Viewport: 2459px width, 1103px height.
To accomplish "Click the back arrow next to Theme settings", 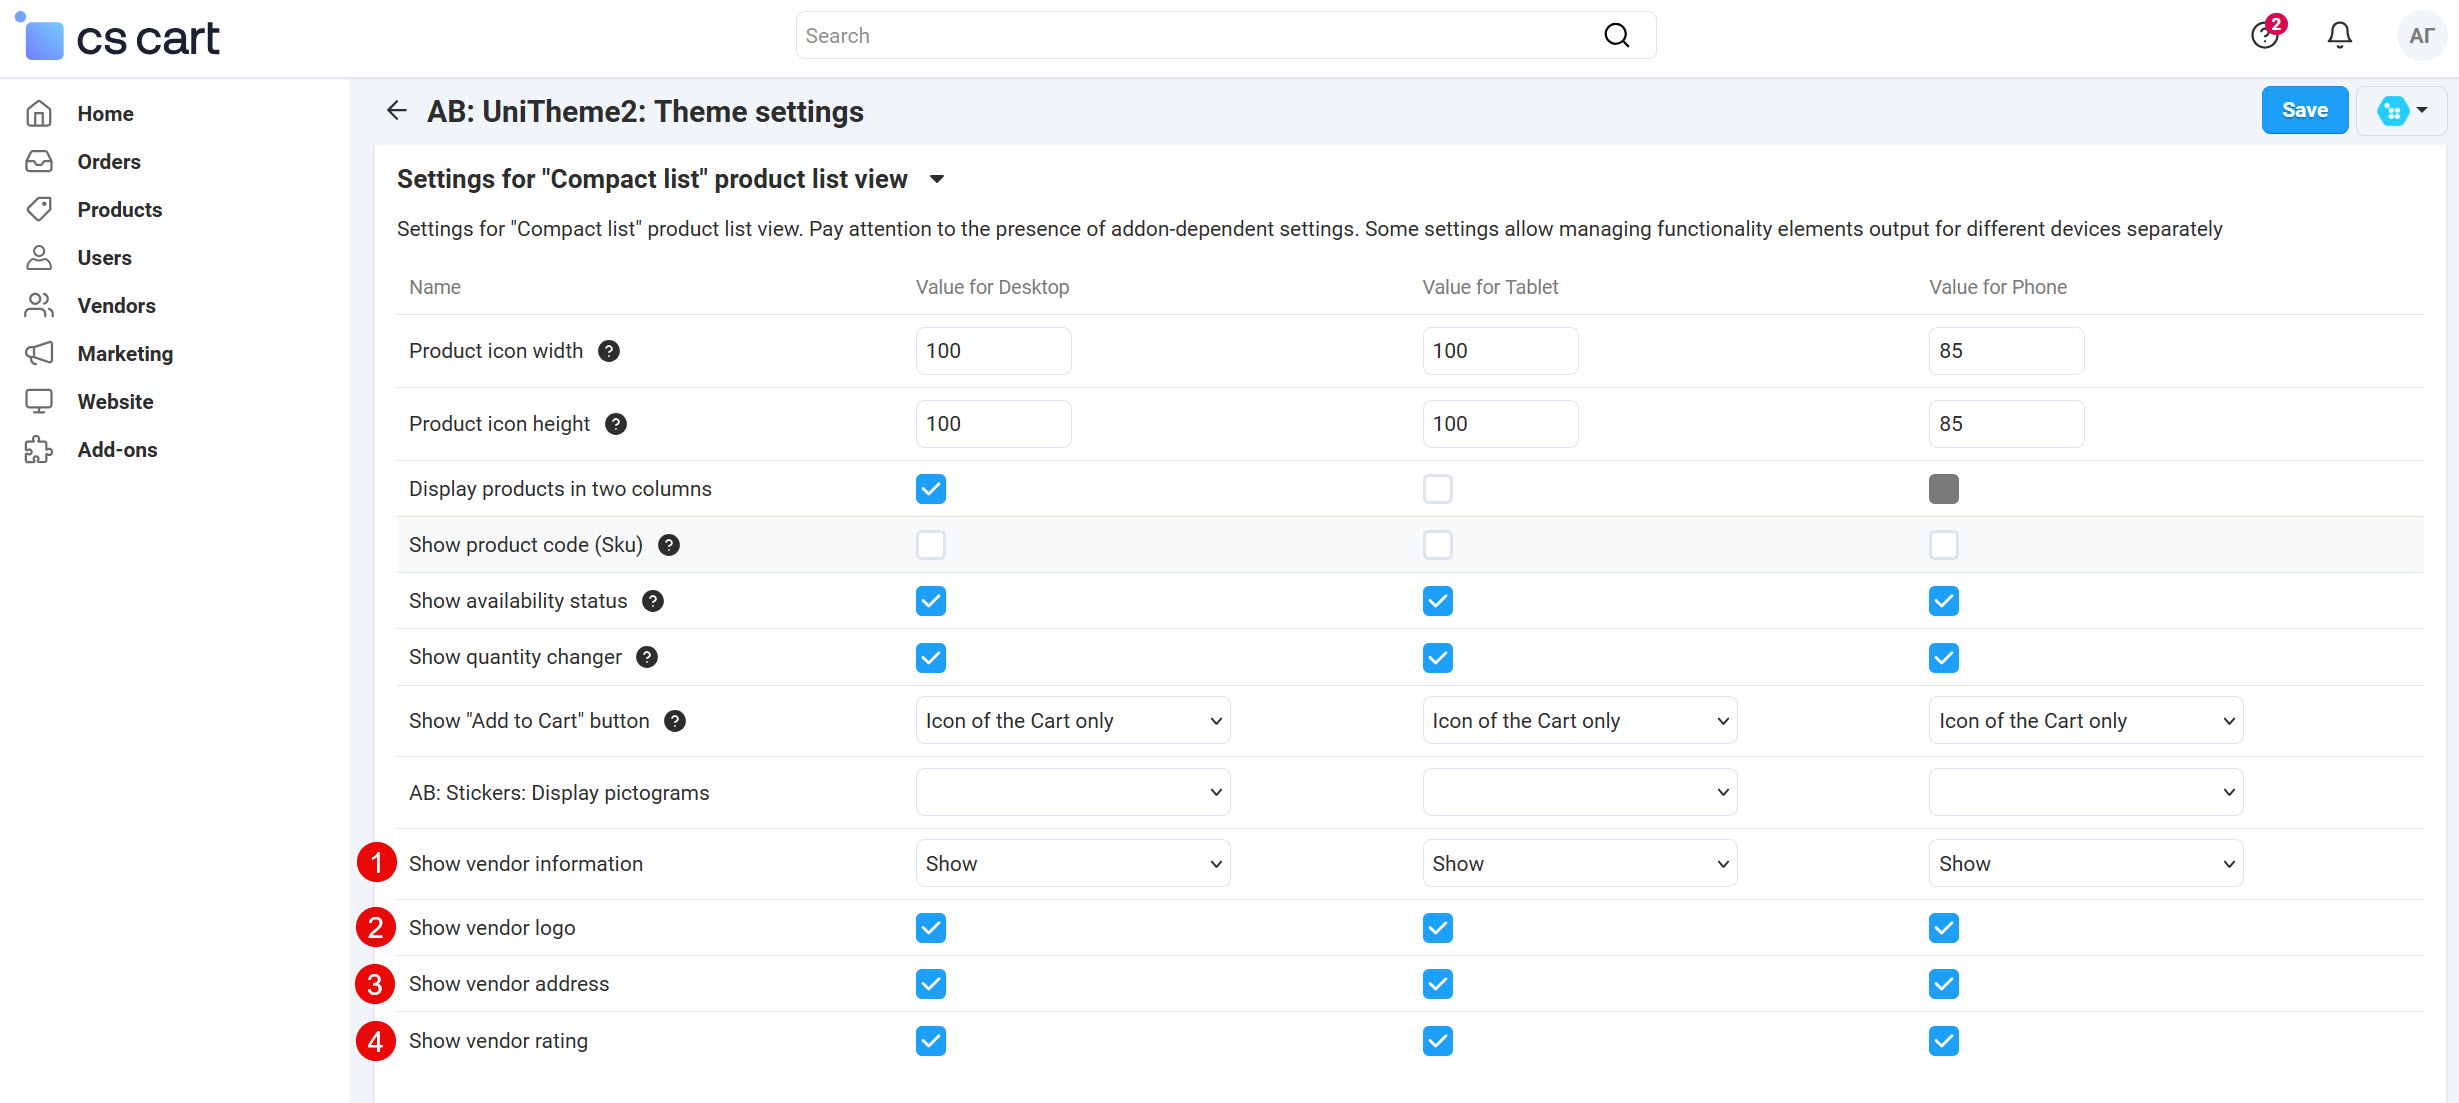I will coord(396,110).
